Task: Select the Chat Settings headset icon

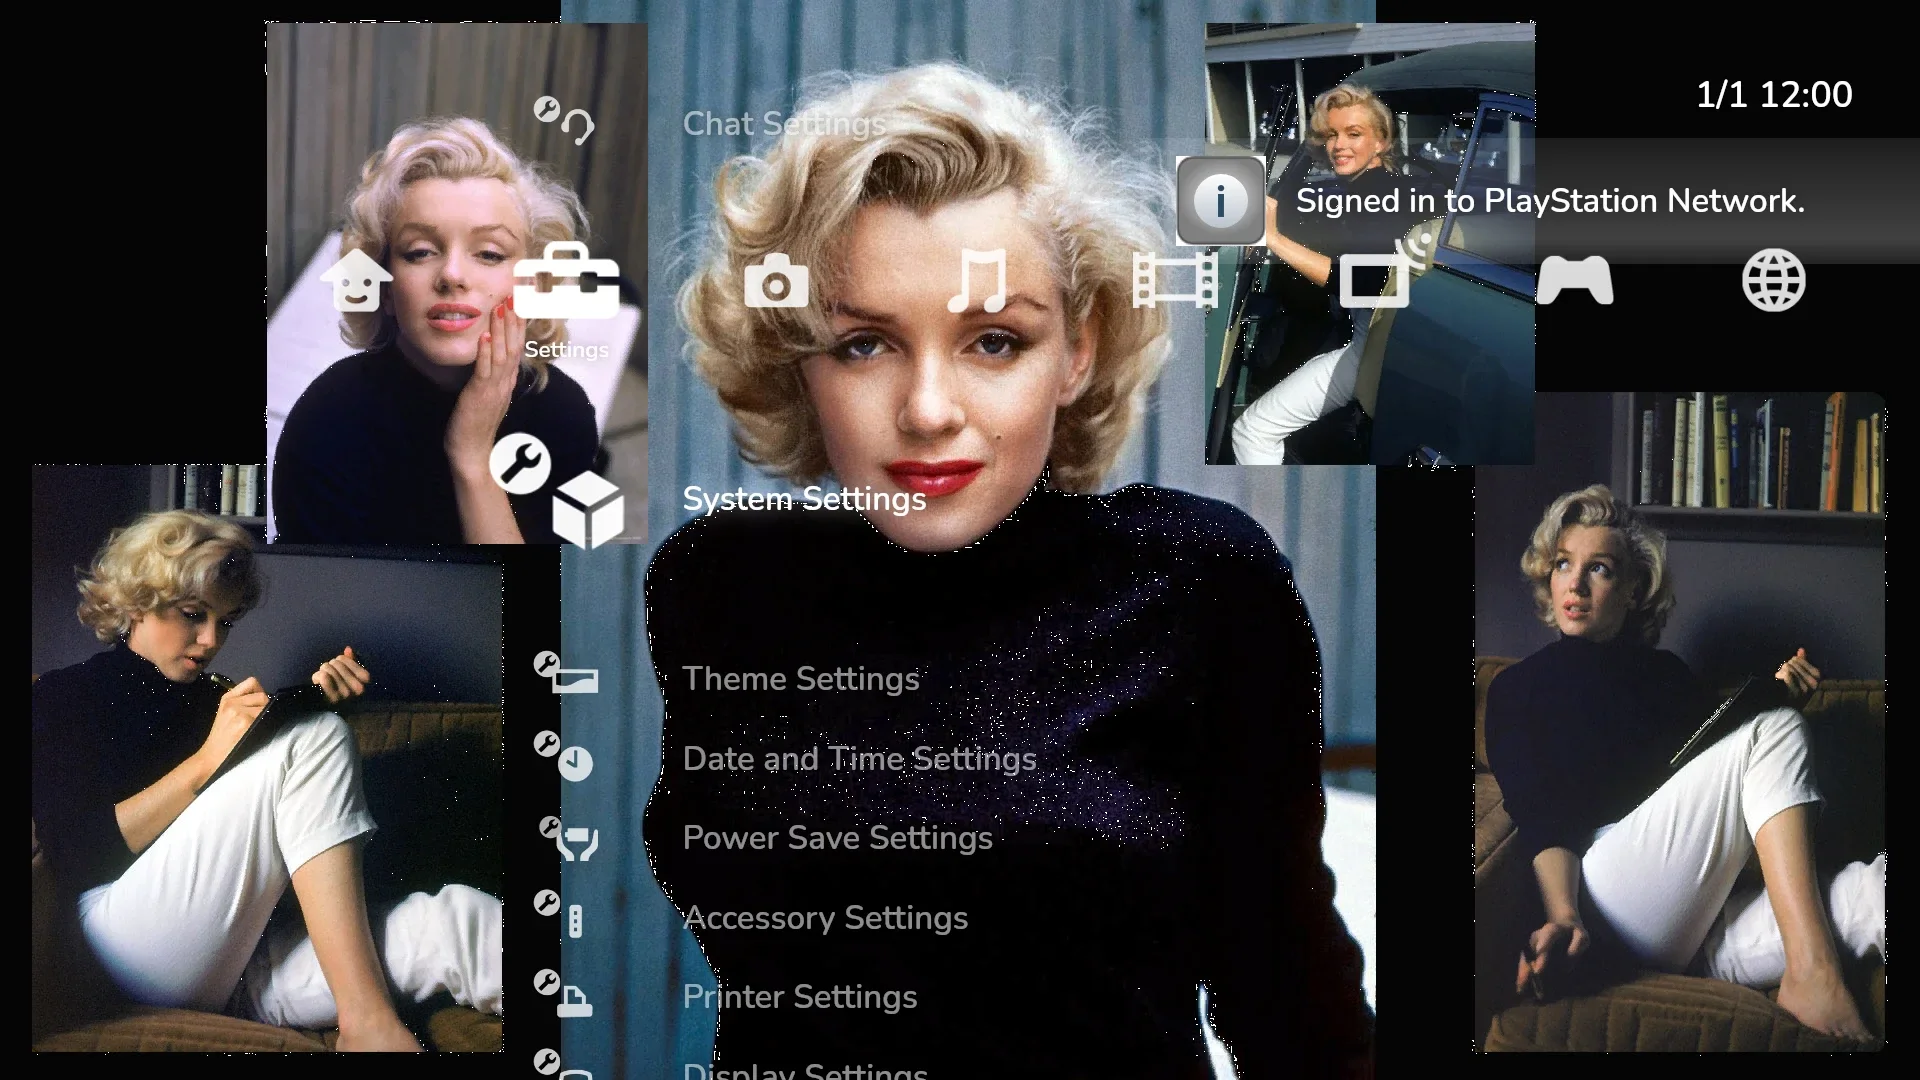Action: pyautogui.click(x=563, y=121)
